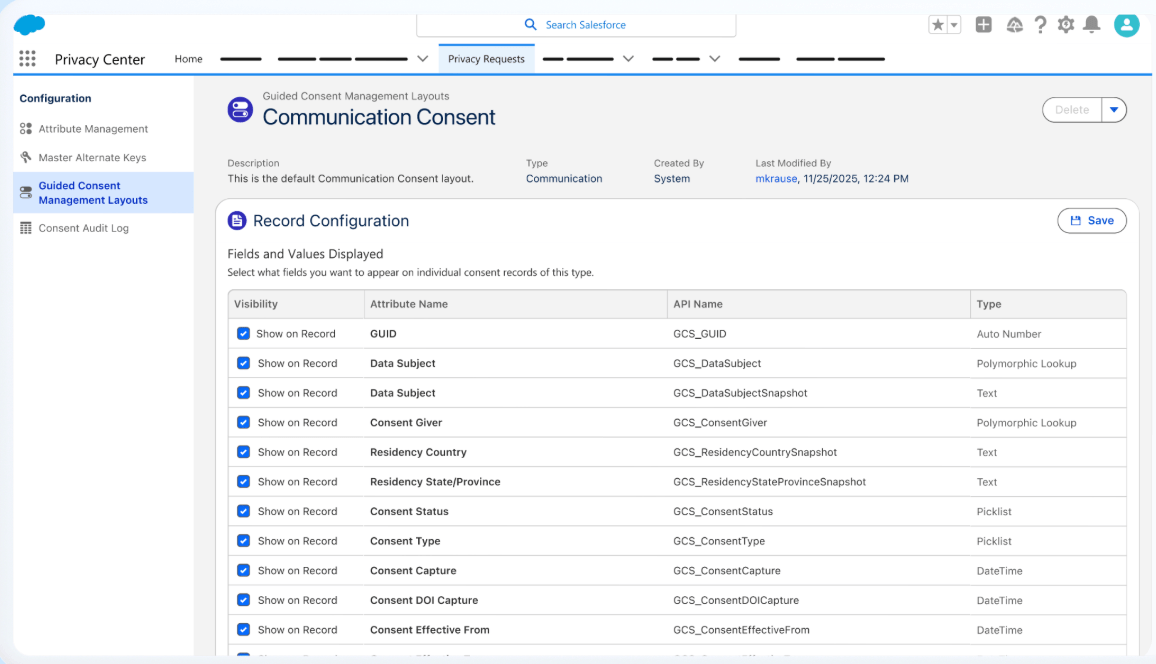Click the Delete button
The image size is (1156, 664).
click(1072, 110)
